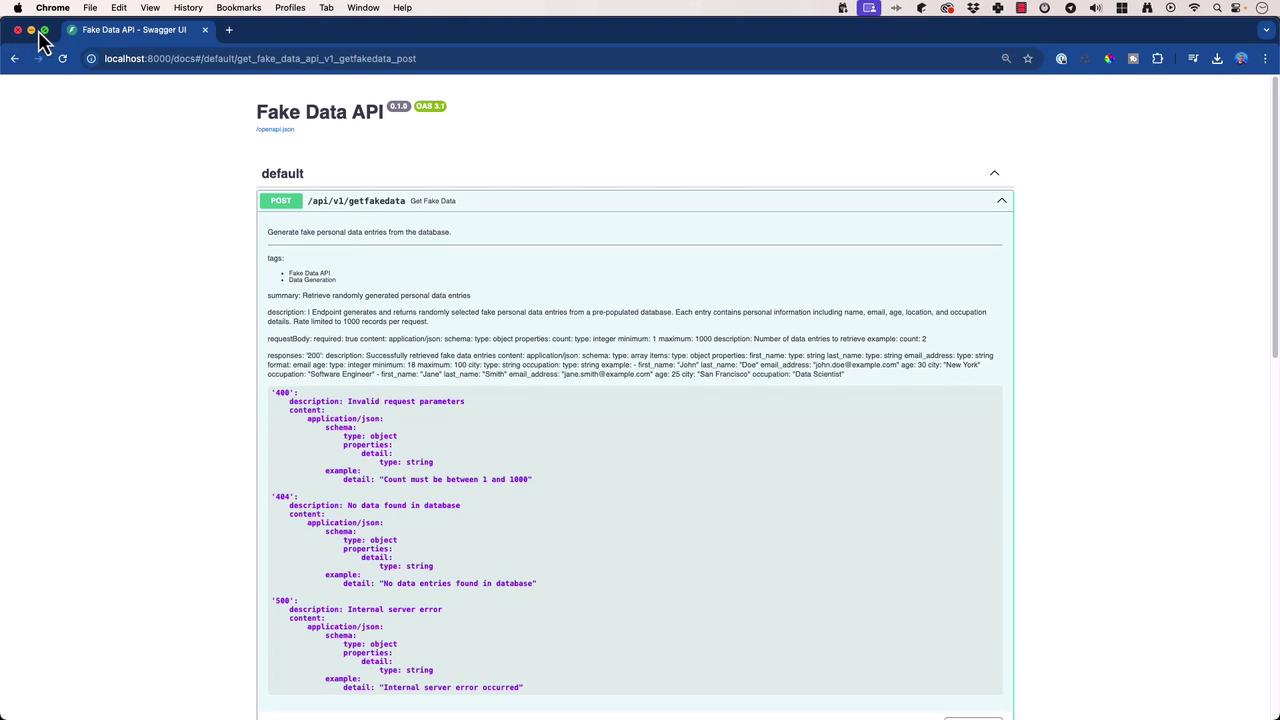Click the 'Data Generation' tag item
The image size is (1280, 720).
pos(312,280)
